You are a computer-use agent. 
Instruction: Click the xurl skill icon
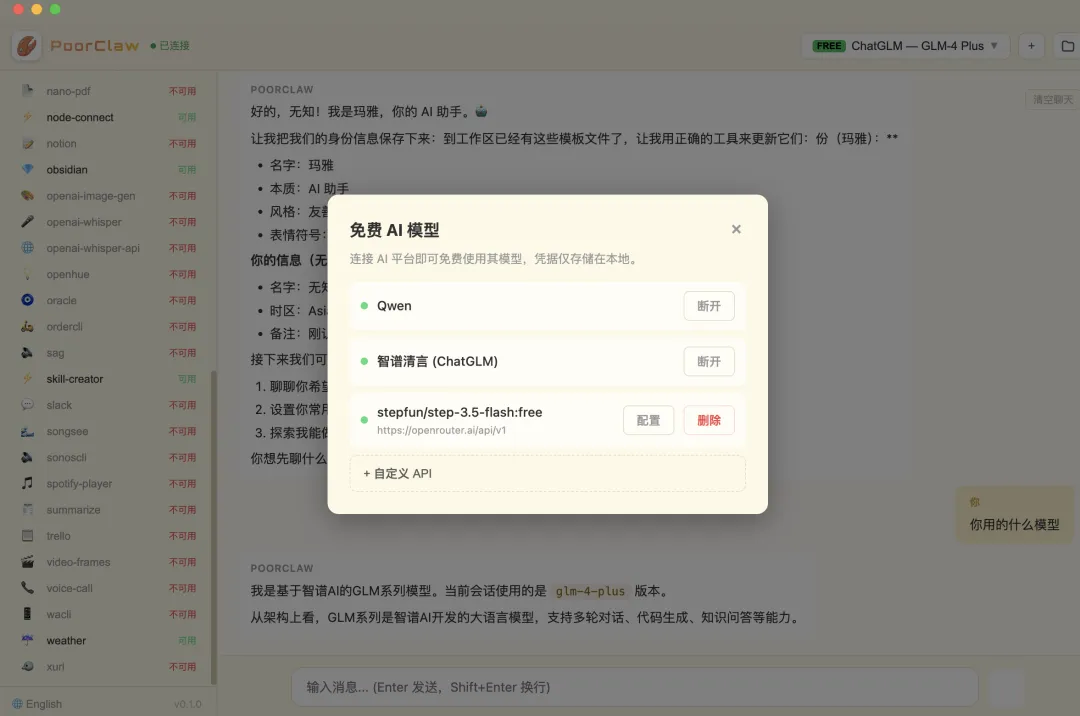pos(28,666)
